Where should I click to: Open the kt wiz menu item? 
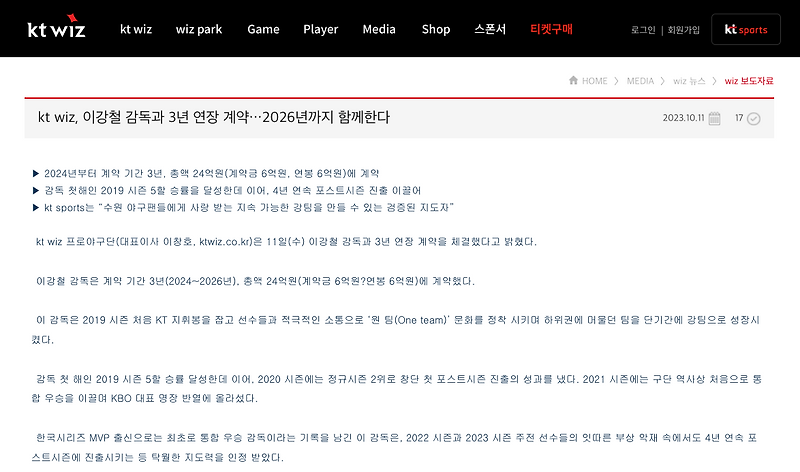tap(136, 29)
